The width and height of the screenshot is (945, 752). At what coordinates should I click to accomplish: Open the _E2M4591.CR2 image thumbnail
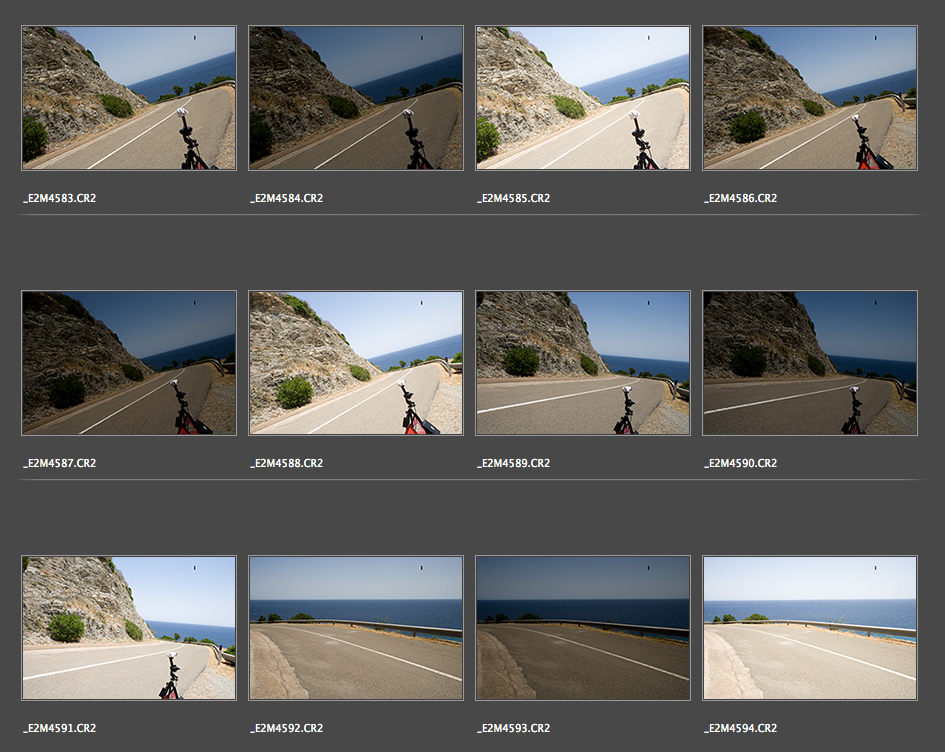[x=129, y=628]
